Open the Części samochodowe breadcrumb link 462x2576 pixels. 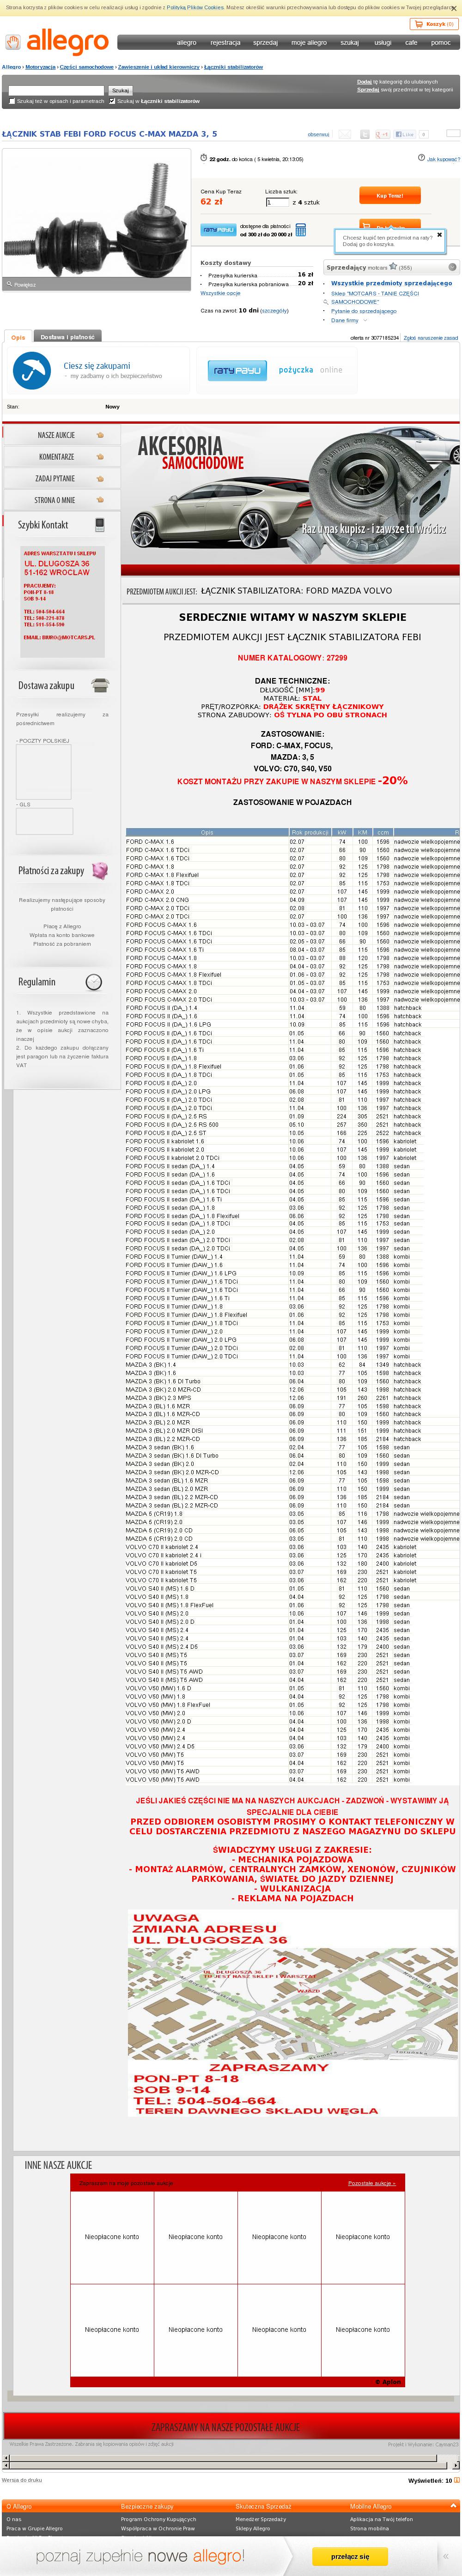(87, 67)
